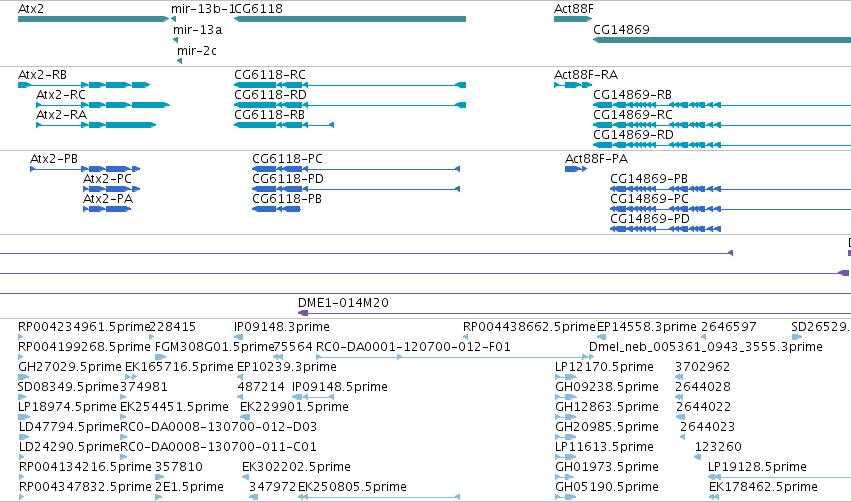Select the Act88F-RA transcript glyph

(573, 85)
